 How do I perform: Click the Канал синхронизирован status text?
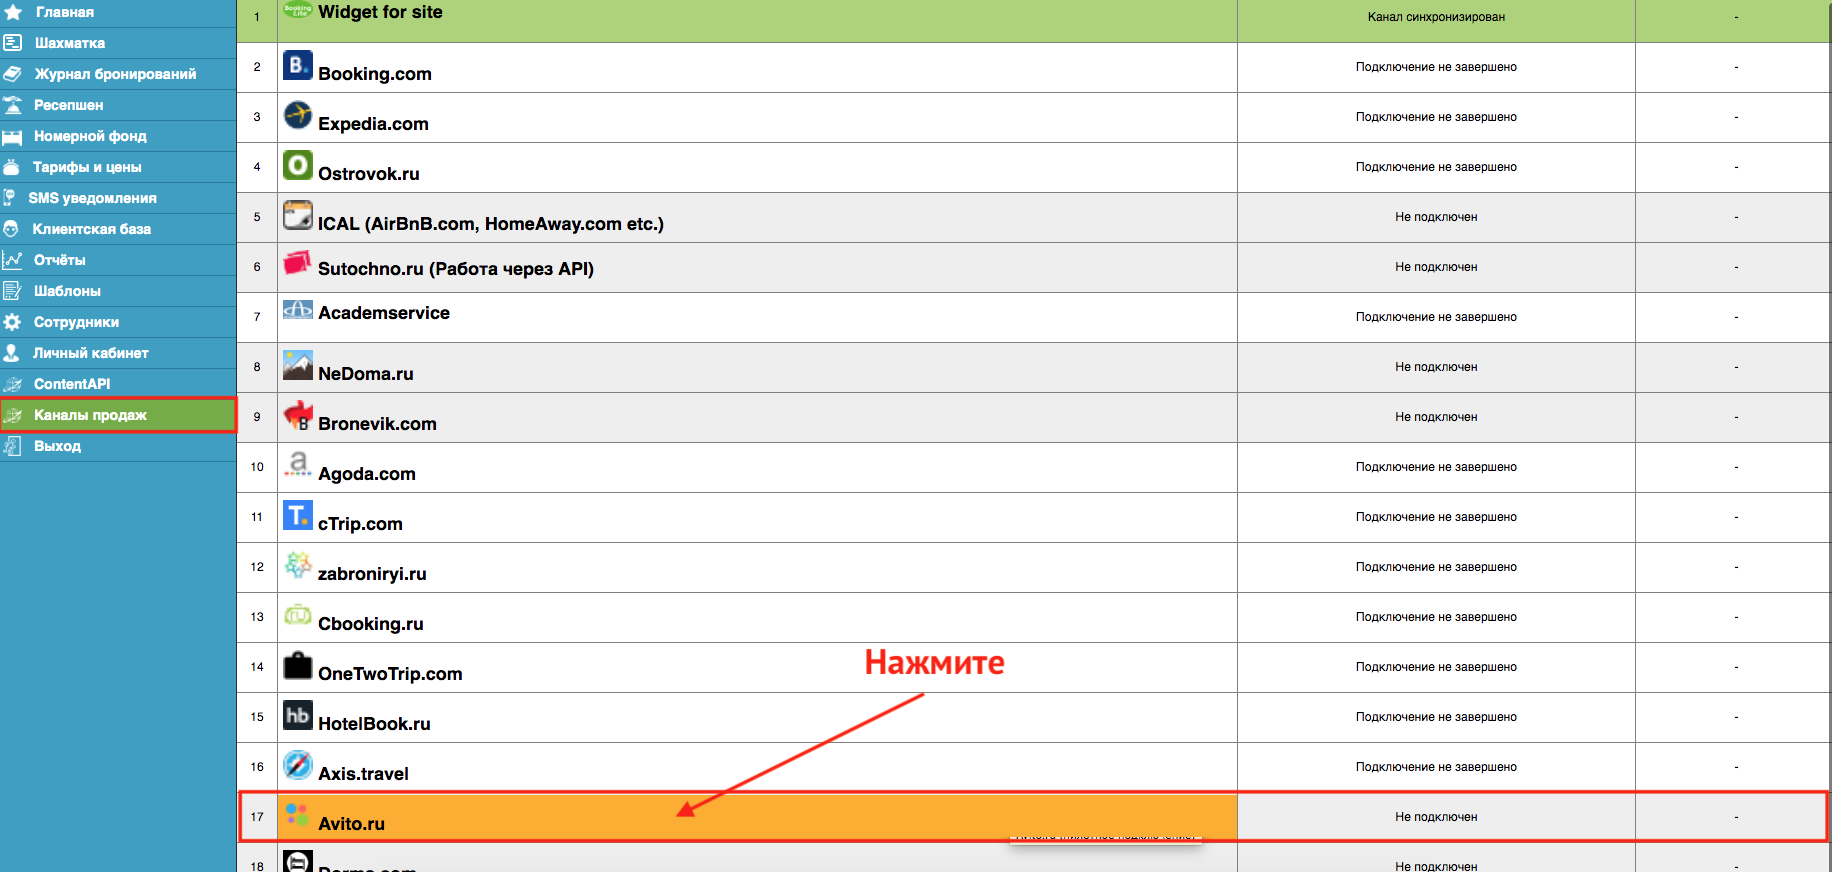click(x=1436, y=17)
